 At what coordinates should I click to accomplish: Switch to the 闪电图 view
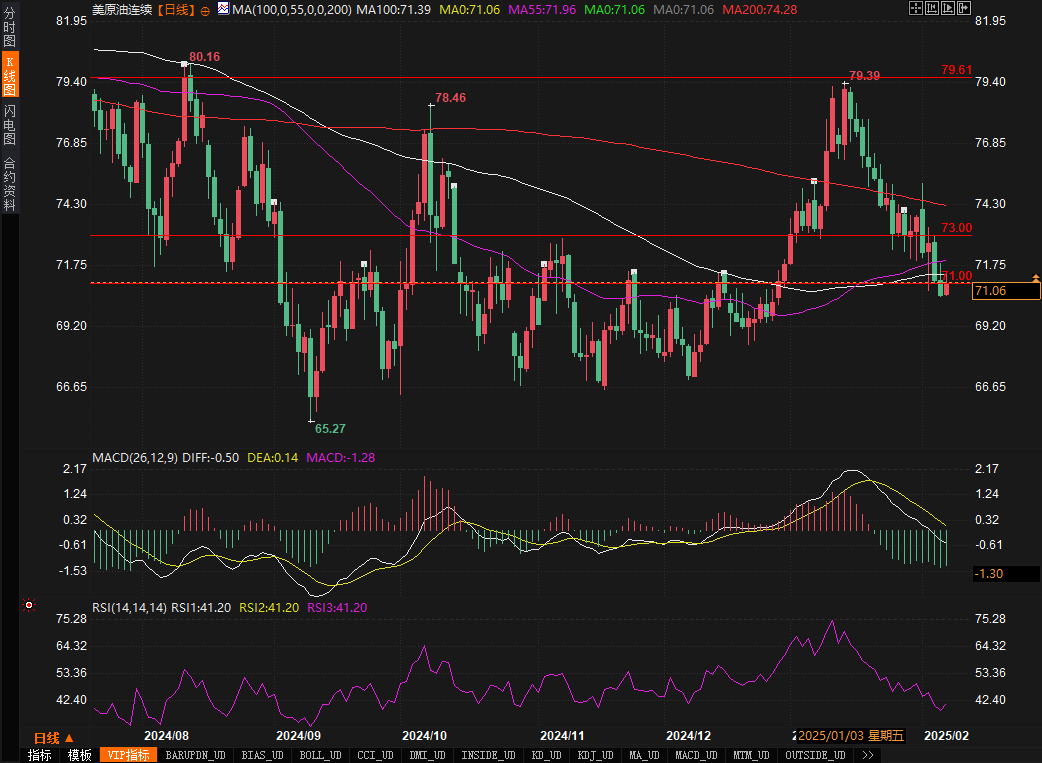click(x=9, y=125)
